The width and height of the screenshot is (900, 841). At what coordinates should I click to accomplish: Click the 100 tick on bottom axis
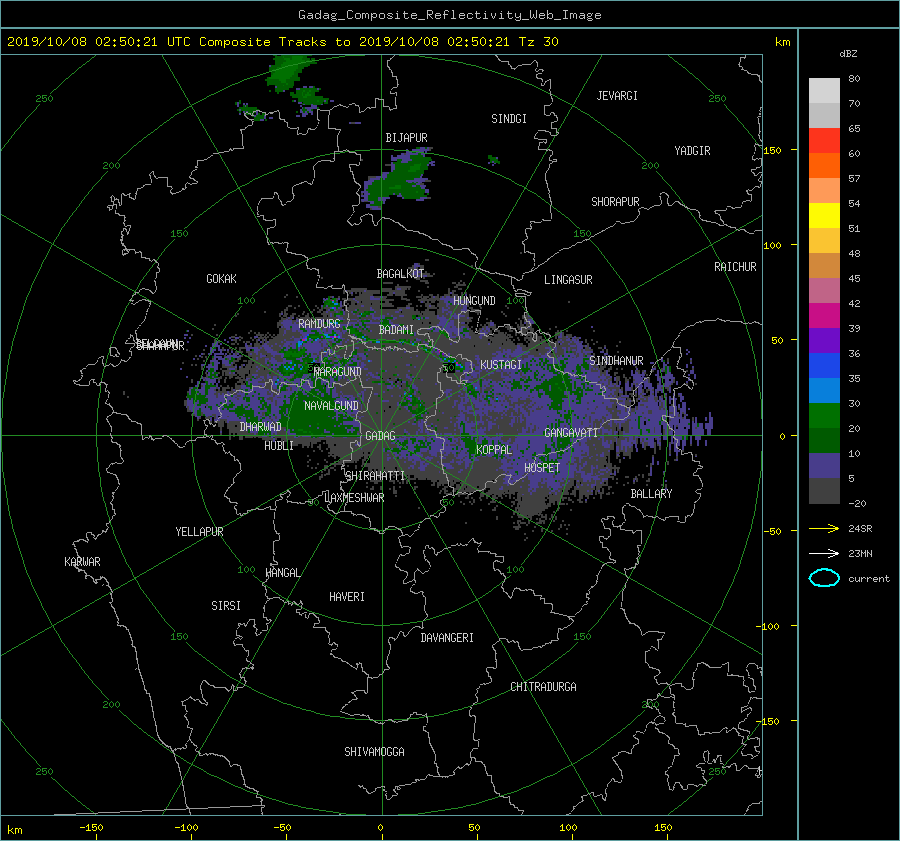(568, 827)
